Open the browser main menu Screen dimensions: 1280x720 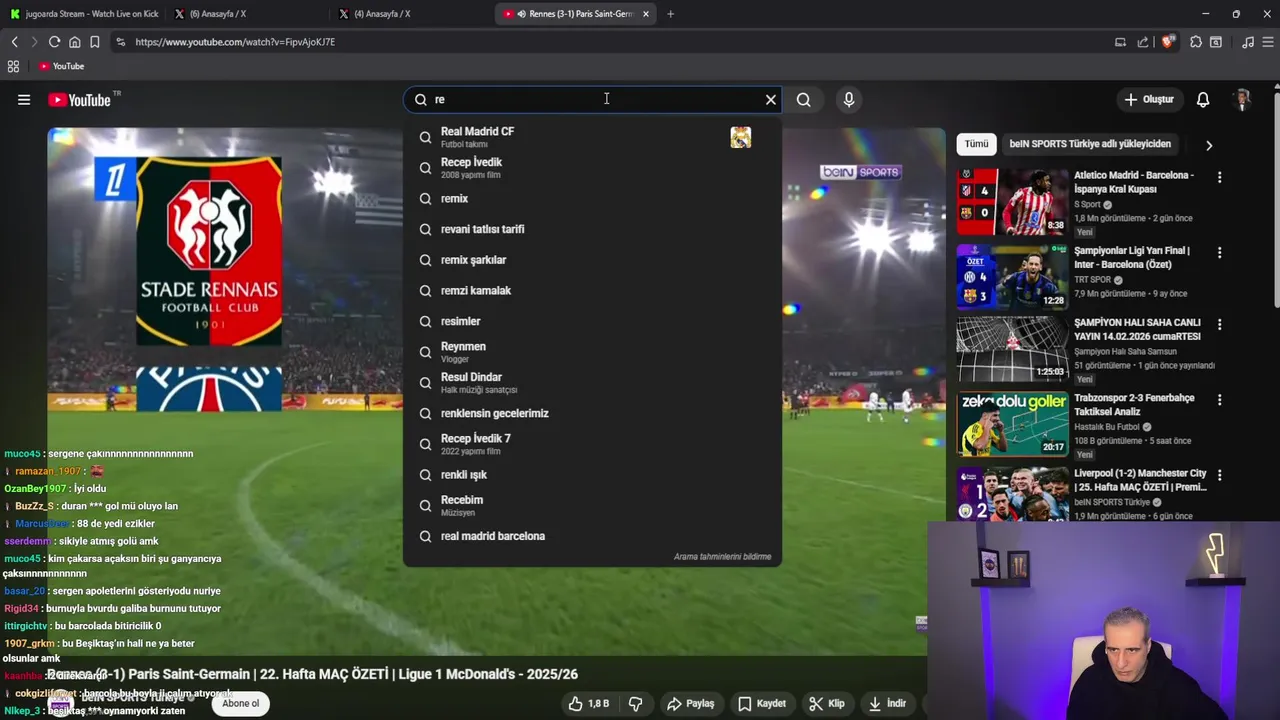[x=1268, y=42]
